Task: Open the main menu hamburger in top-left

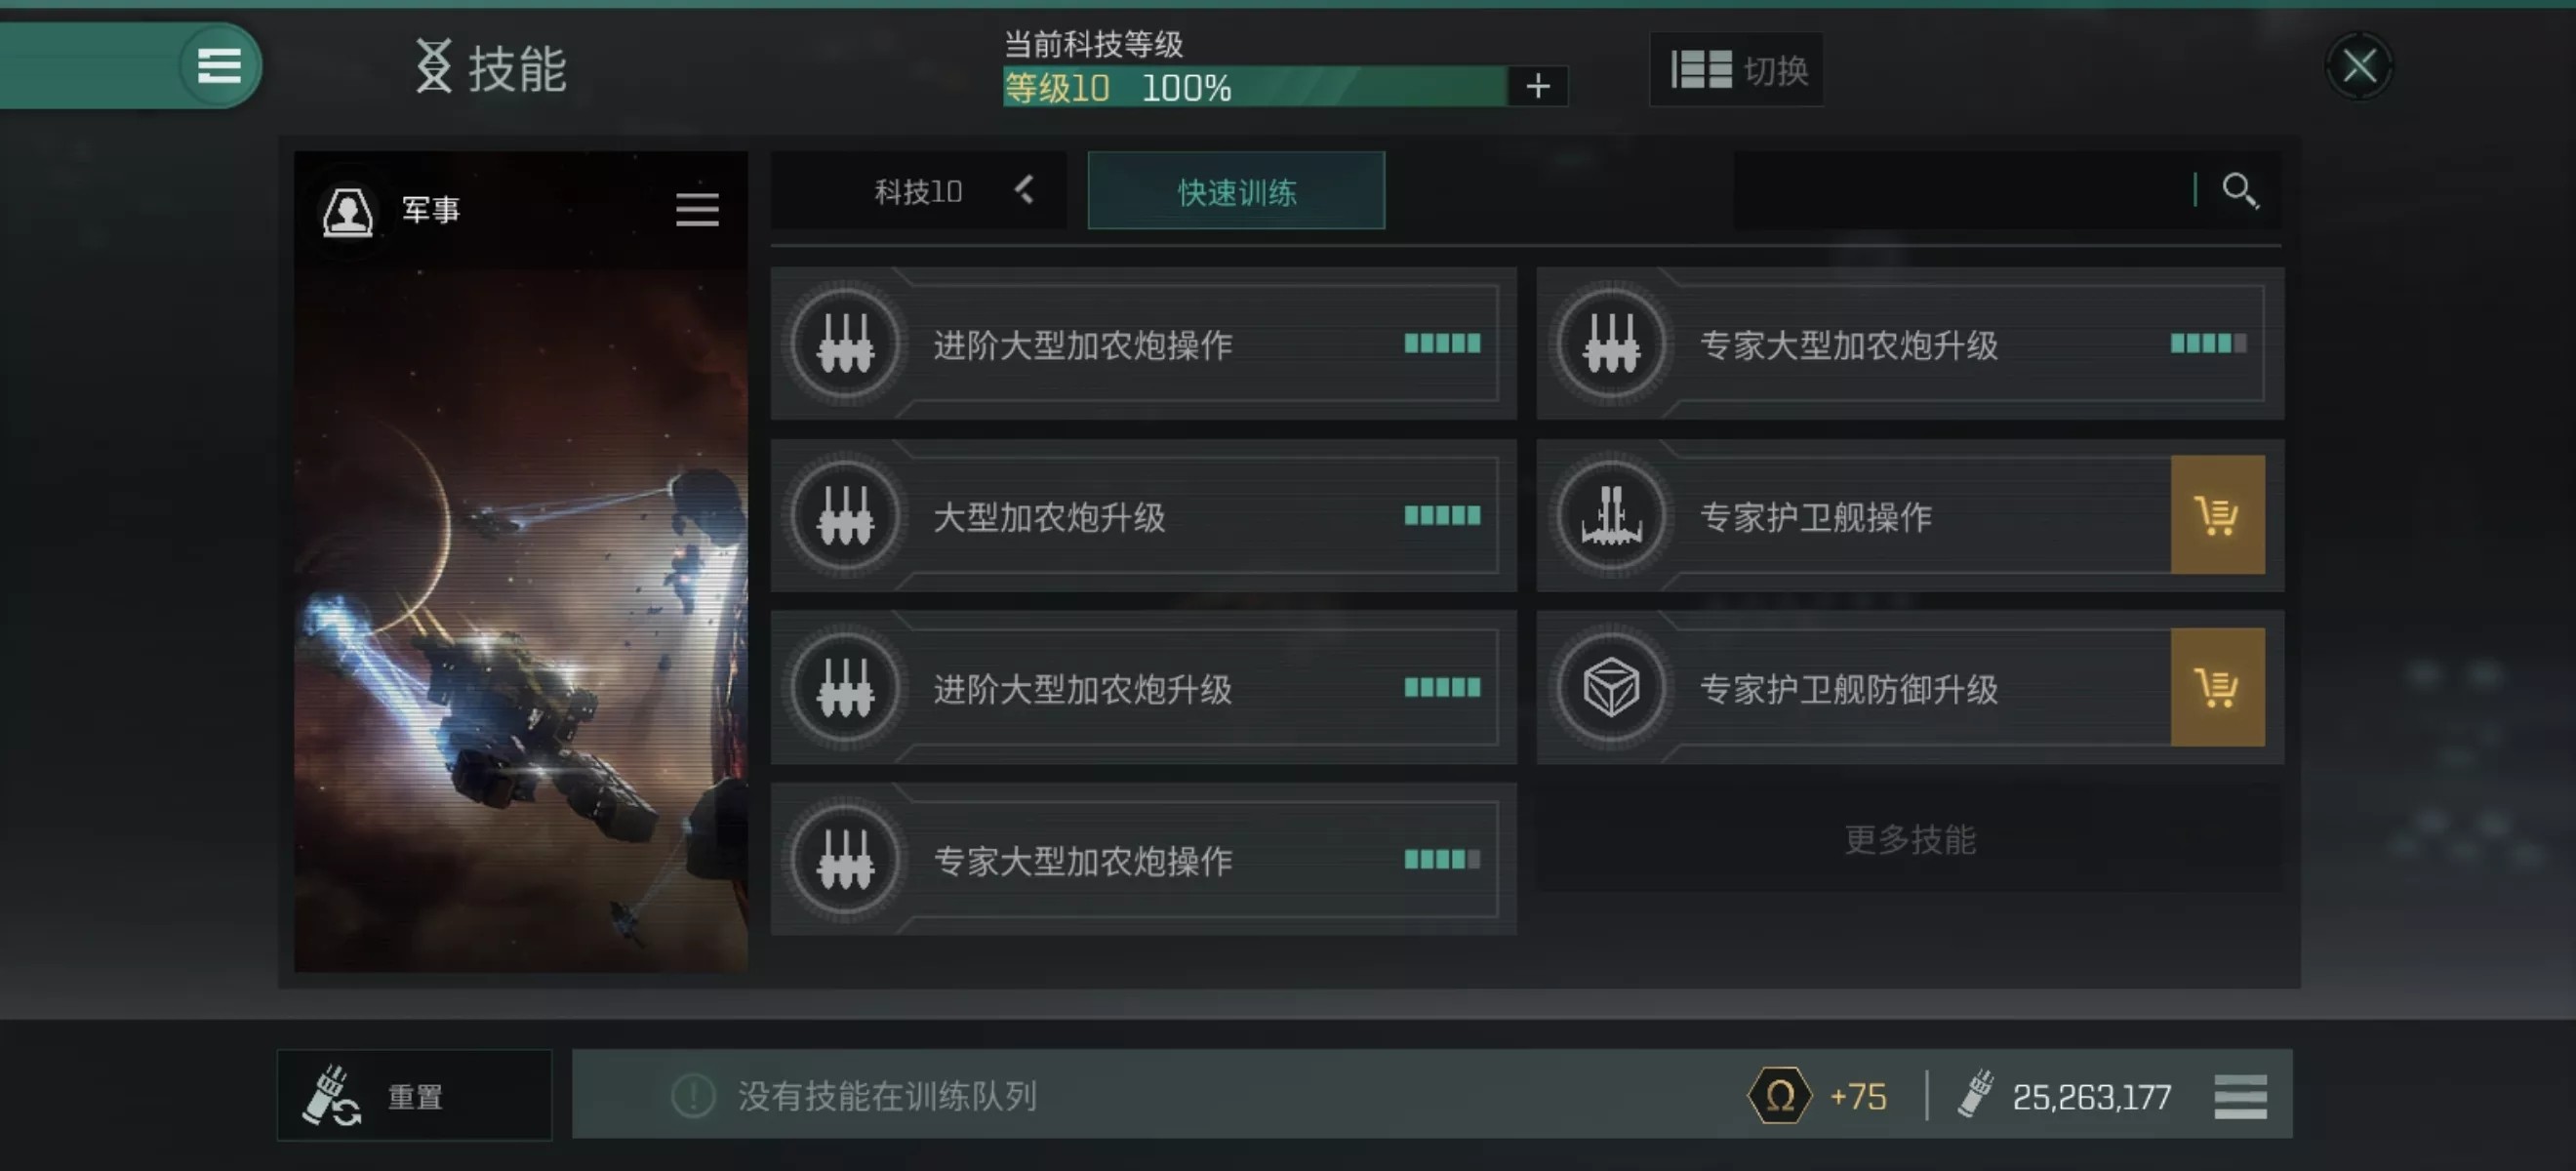Action: (219, 66)
